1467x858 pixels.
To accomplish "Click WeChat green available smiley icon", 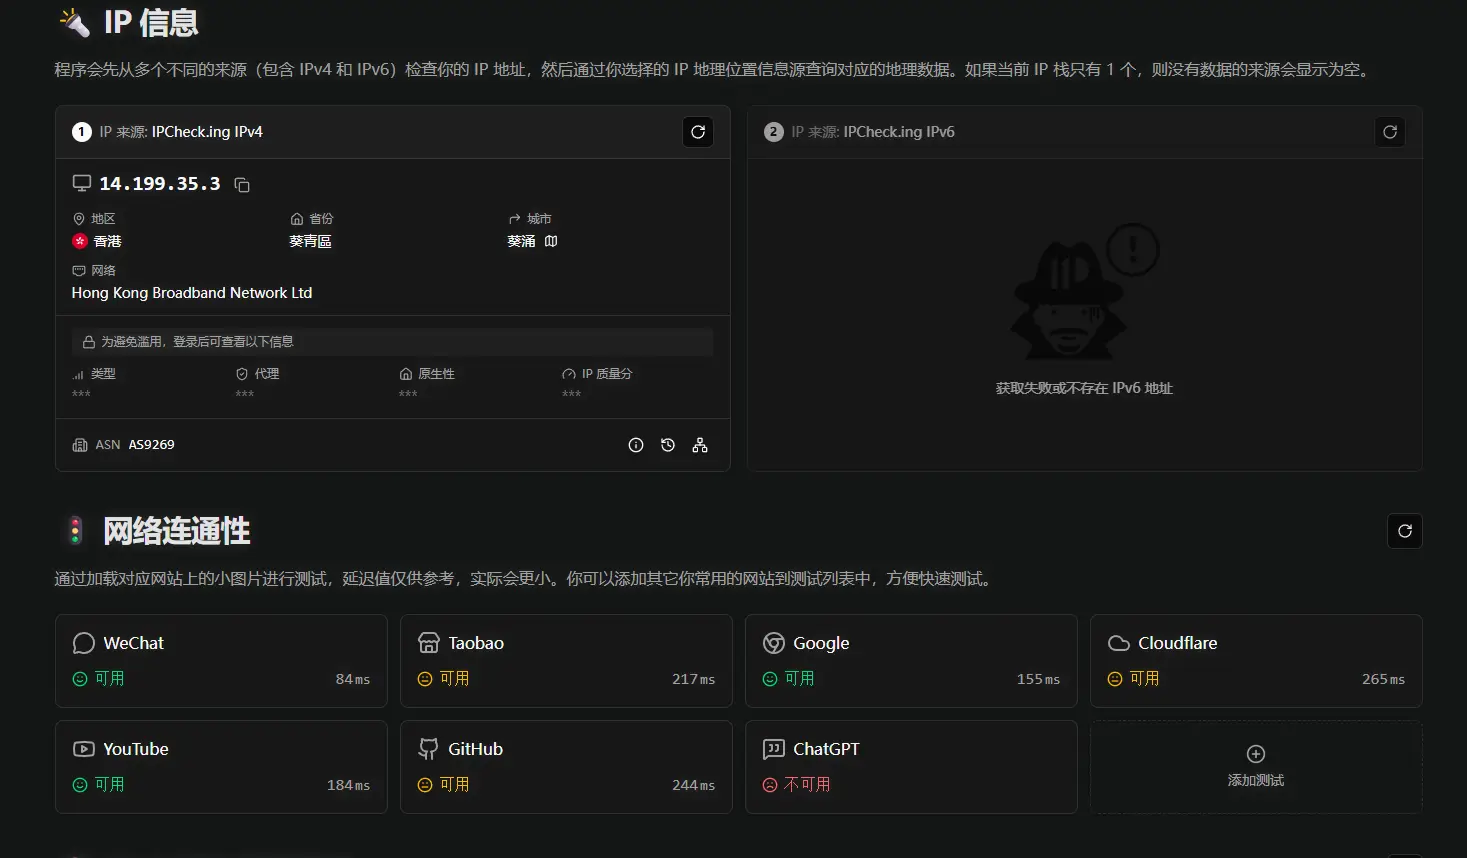I will tap(80, 679).
